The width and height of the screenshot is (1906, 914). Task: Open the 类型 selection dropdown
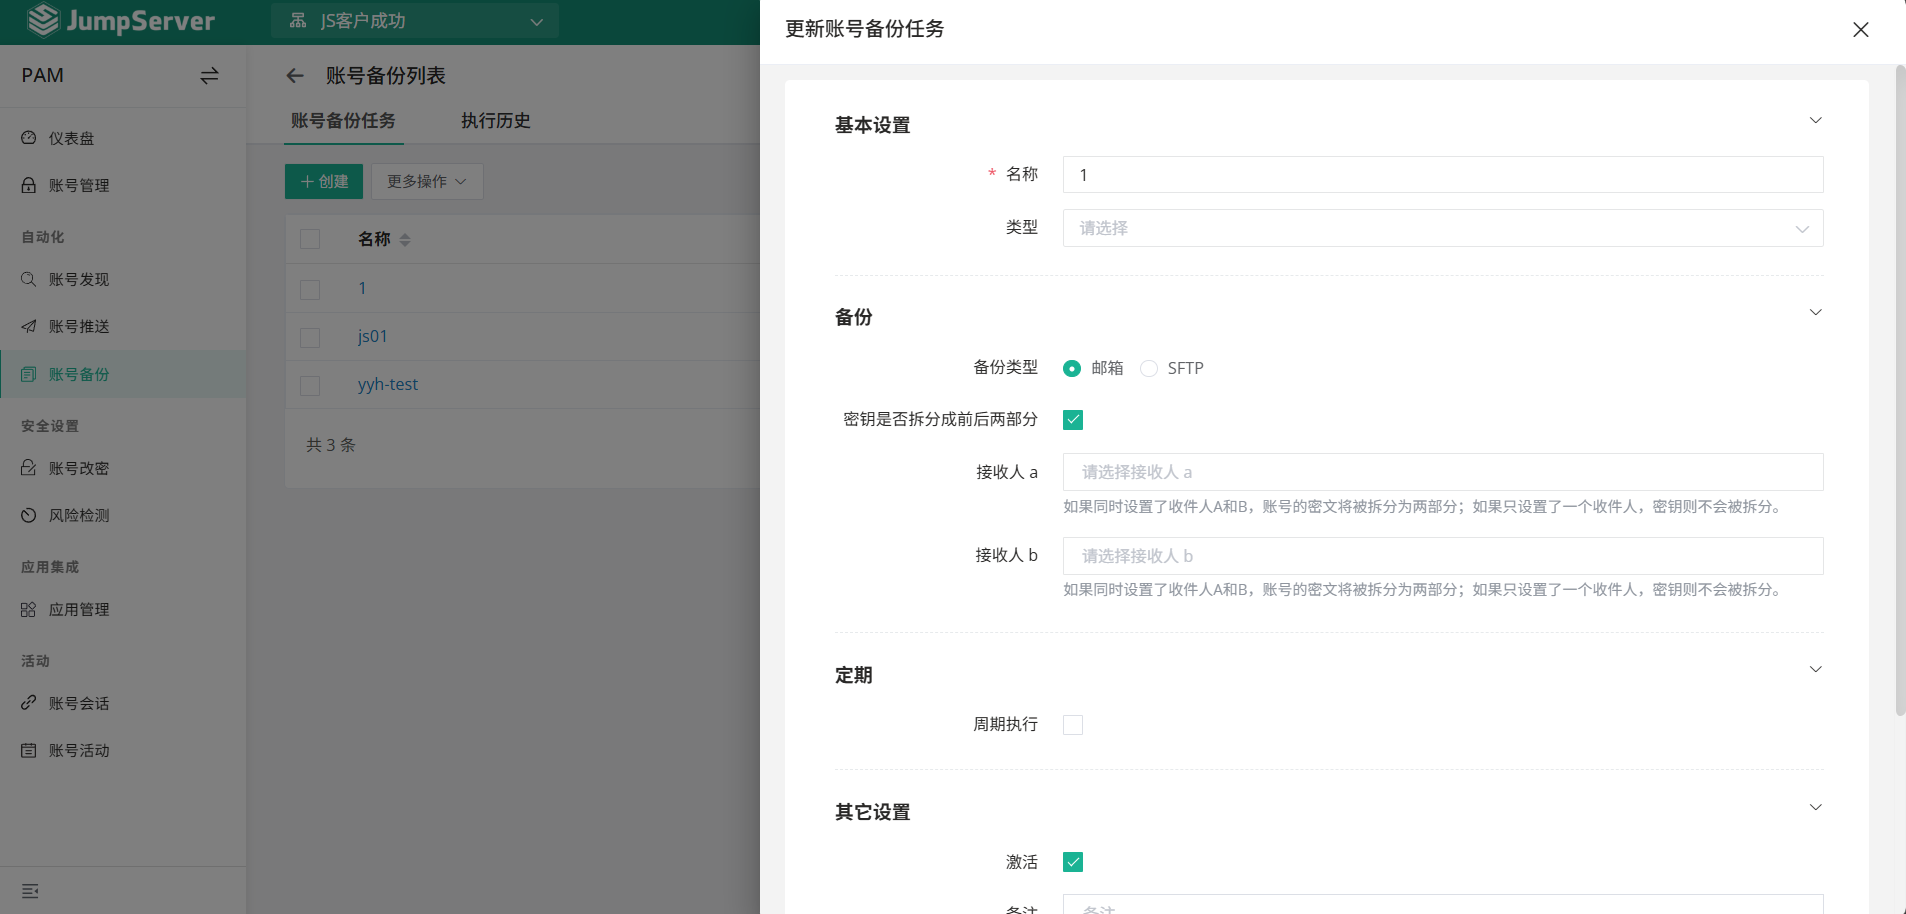click(x=1443, y=228)
